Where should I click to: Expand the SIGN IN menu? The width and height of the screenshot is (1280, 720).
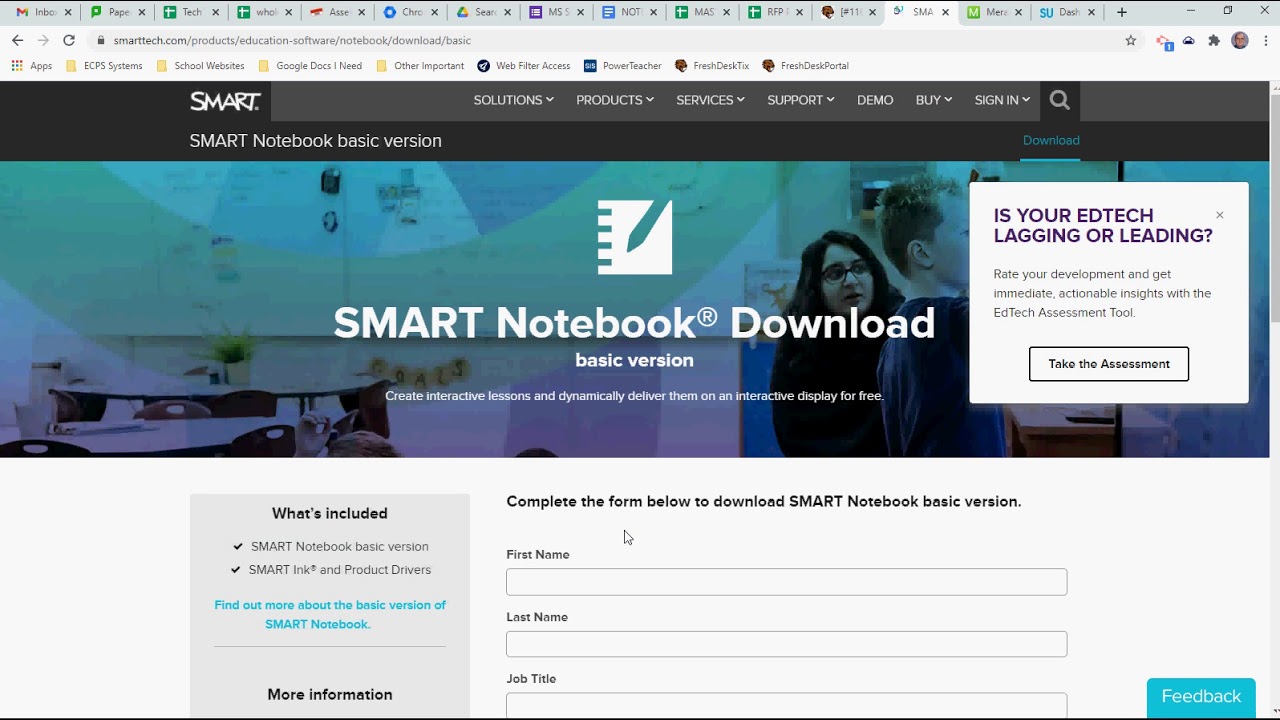click(1002, 100)
